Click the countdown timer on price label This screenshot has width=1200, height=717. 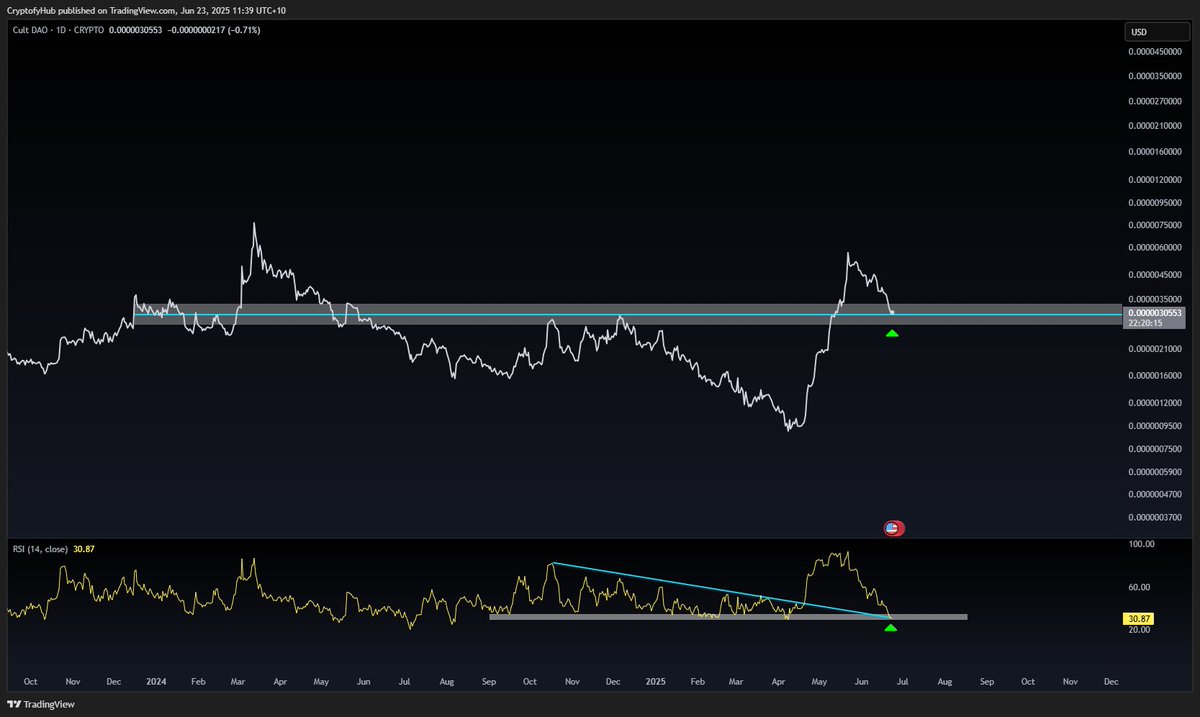point(1147,322)
